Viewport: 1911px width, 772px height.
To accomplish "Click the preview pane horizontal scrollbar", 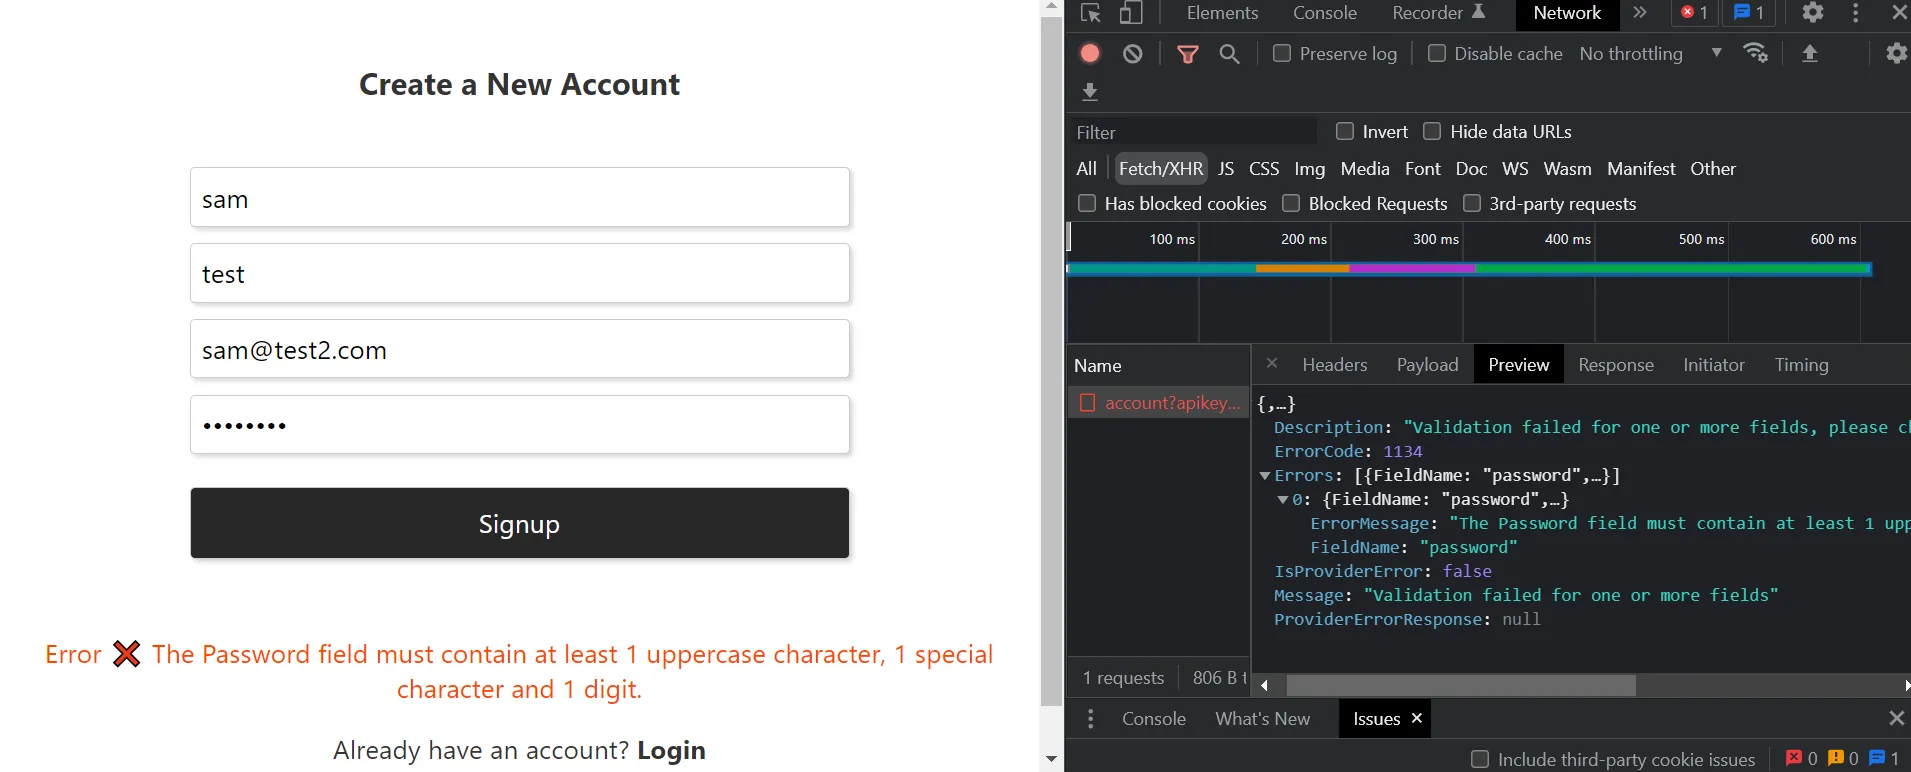I will [1461, 685].
